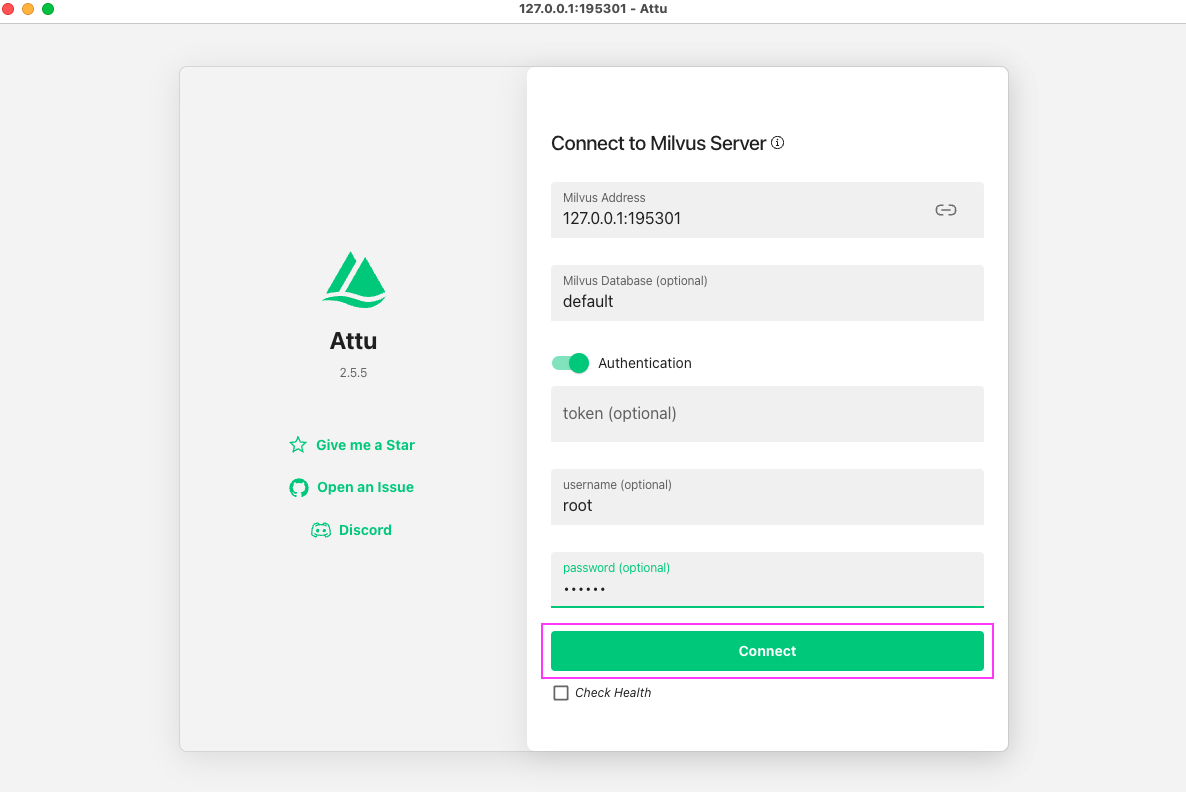Focus the Milvus Address input field
Screen dimensions: 1186x792
(x=767, y=210)
